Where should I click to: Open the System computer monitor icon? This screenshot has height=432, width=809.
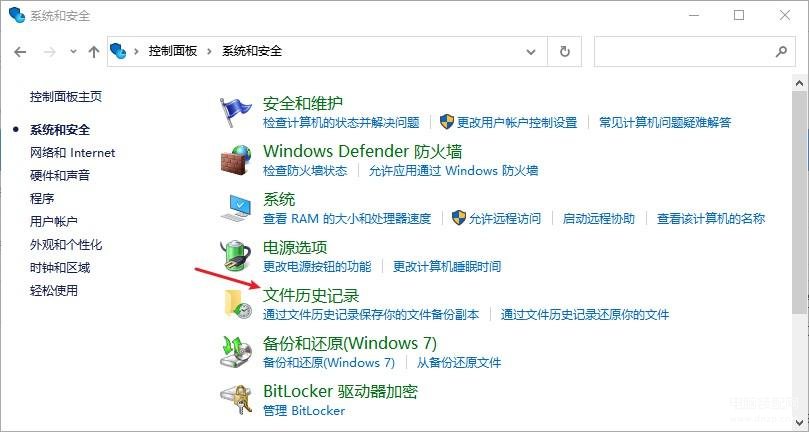tap(236, 208)
